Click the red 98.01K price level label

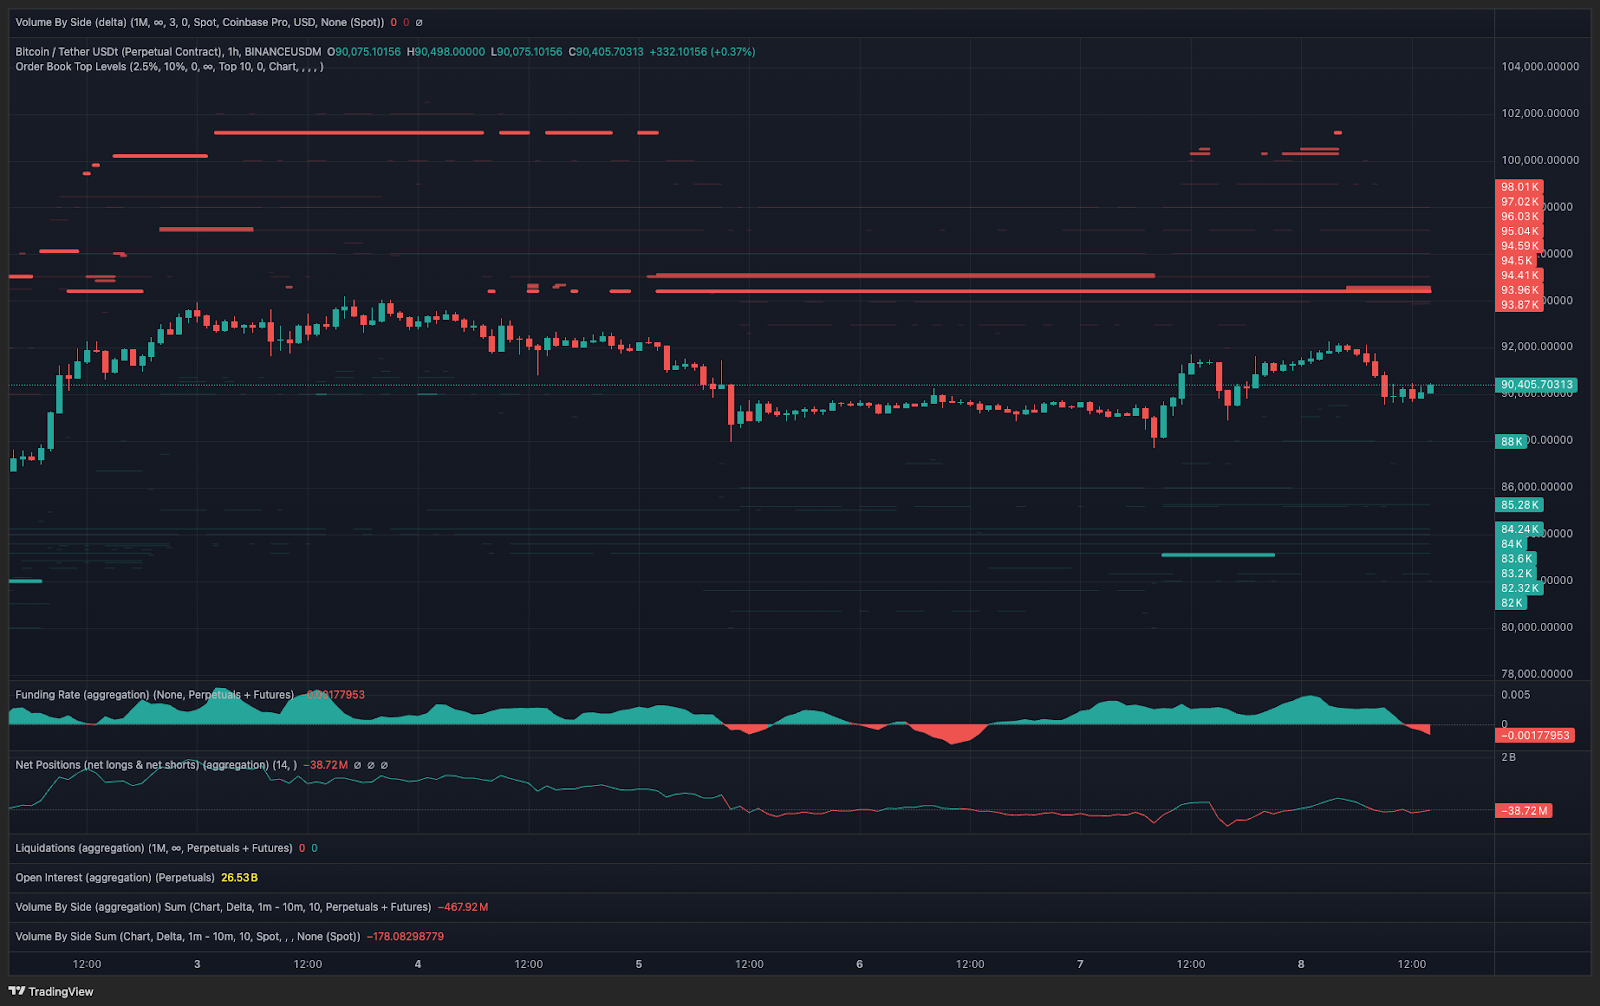[x=1518, y=187]
